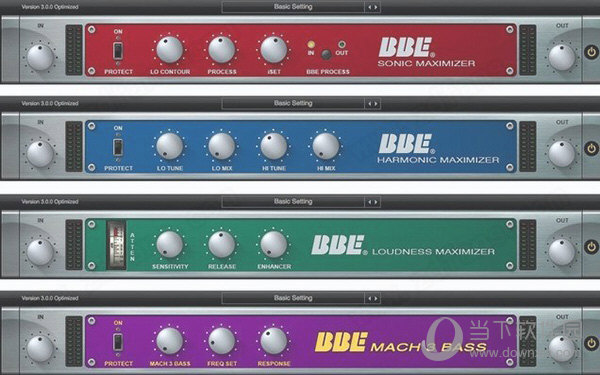Open Sonic Maximizer Basic Setting preset menu
600x375 pixels.
(x=293, y=7)
